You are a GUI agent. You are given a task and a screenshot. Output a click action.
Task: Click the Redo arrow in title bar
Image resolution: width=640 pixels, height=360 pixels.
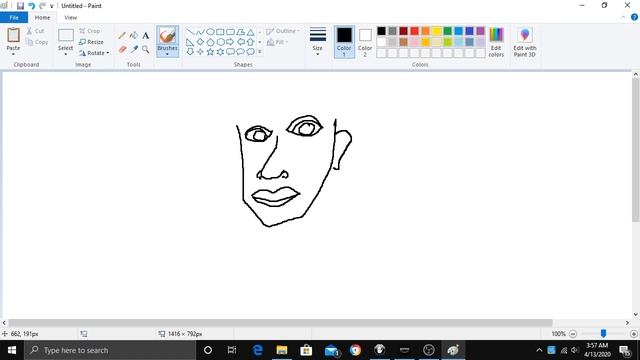click(x=42, y=6)
